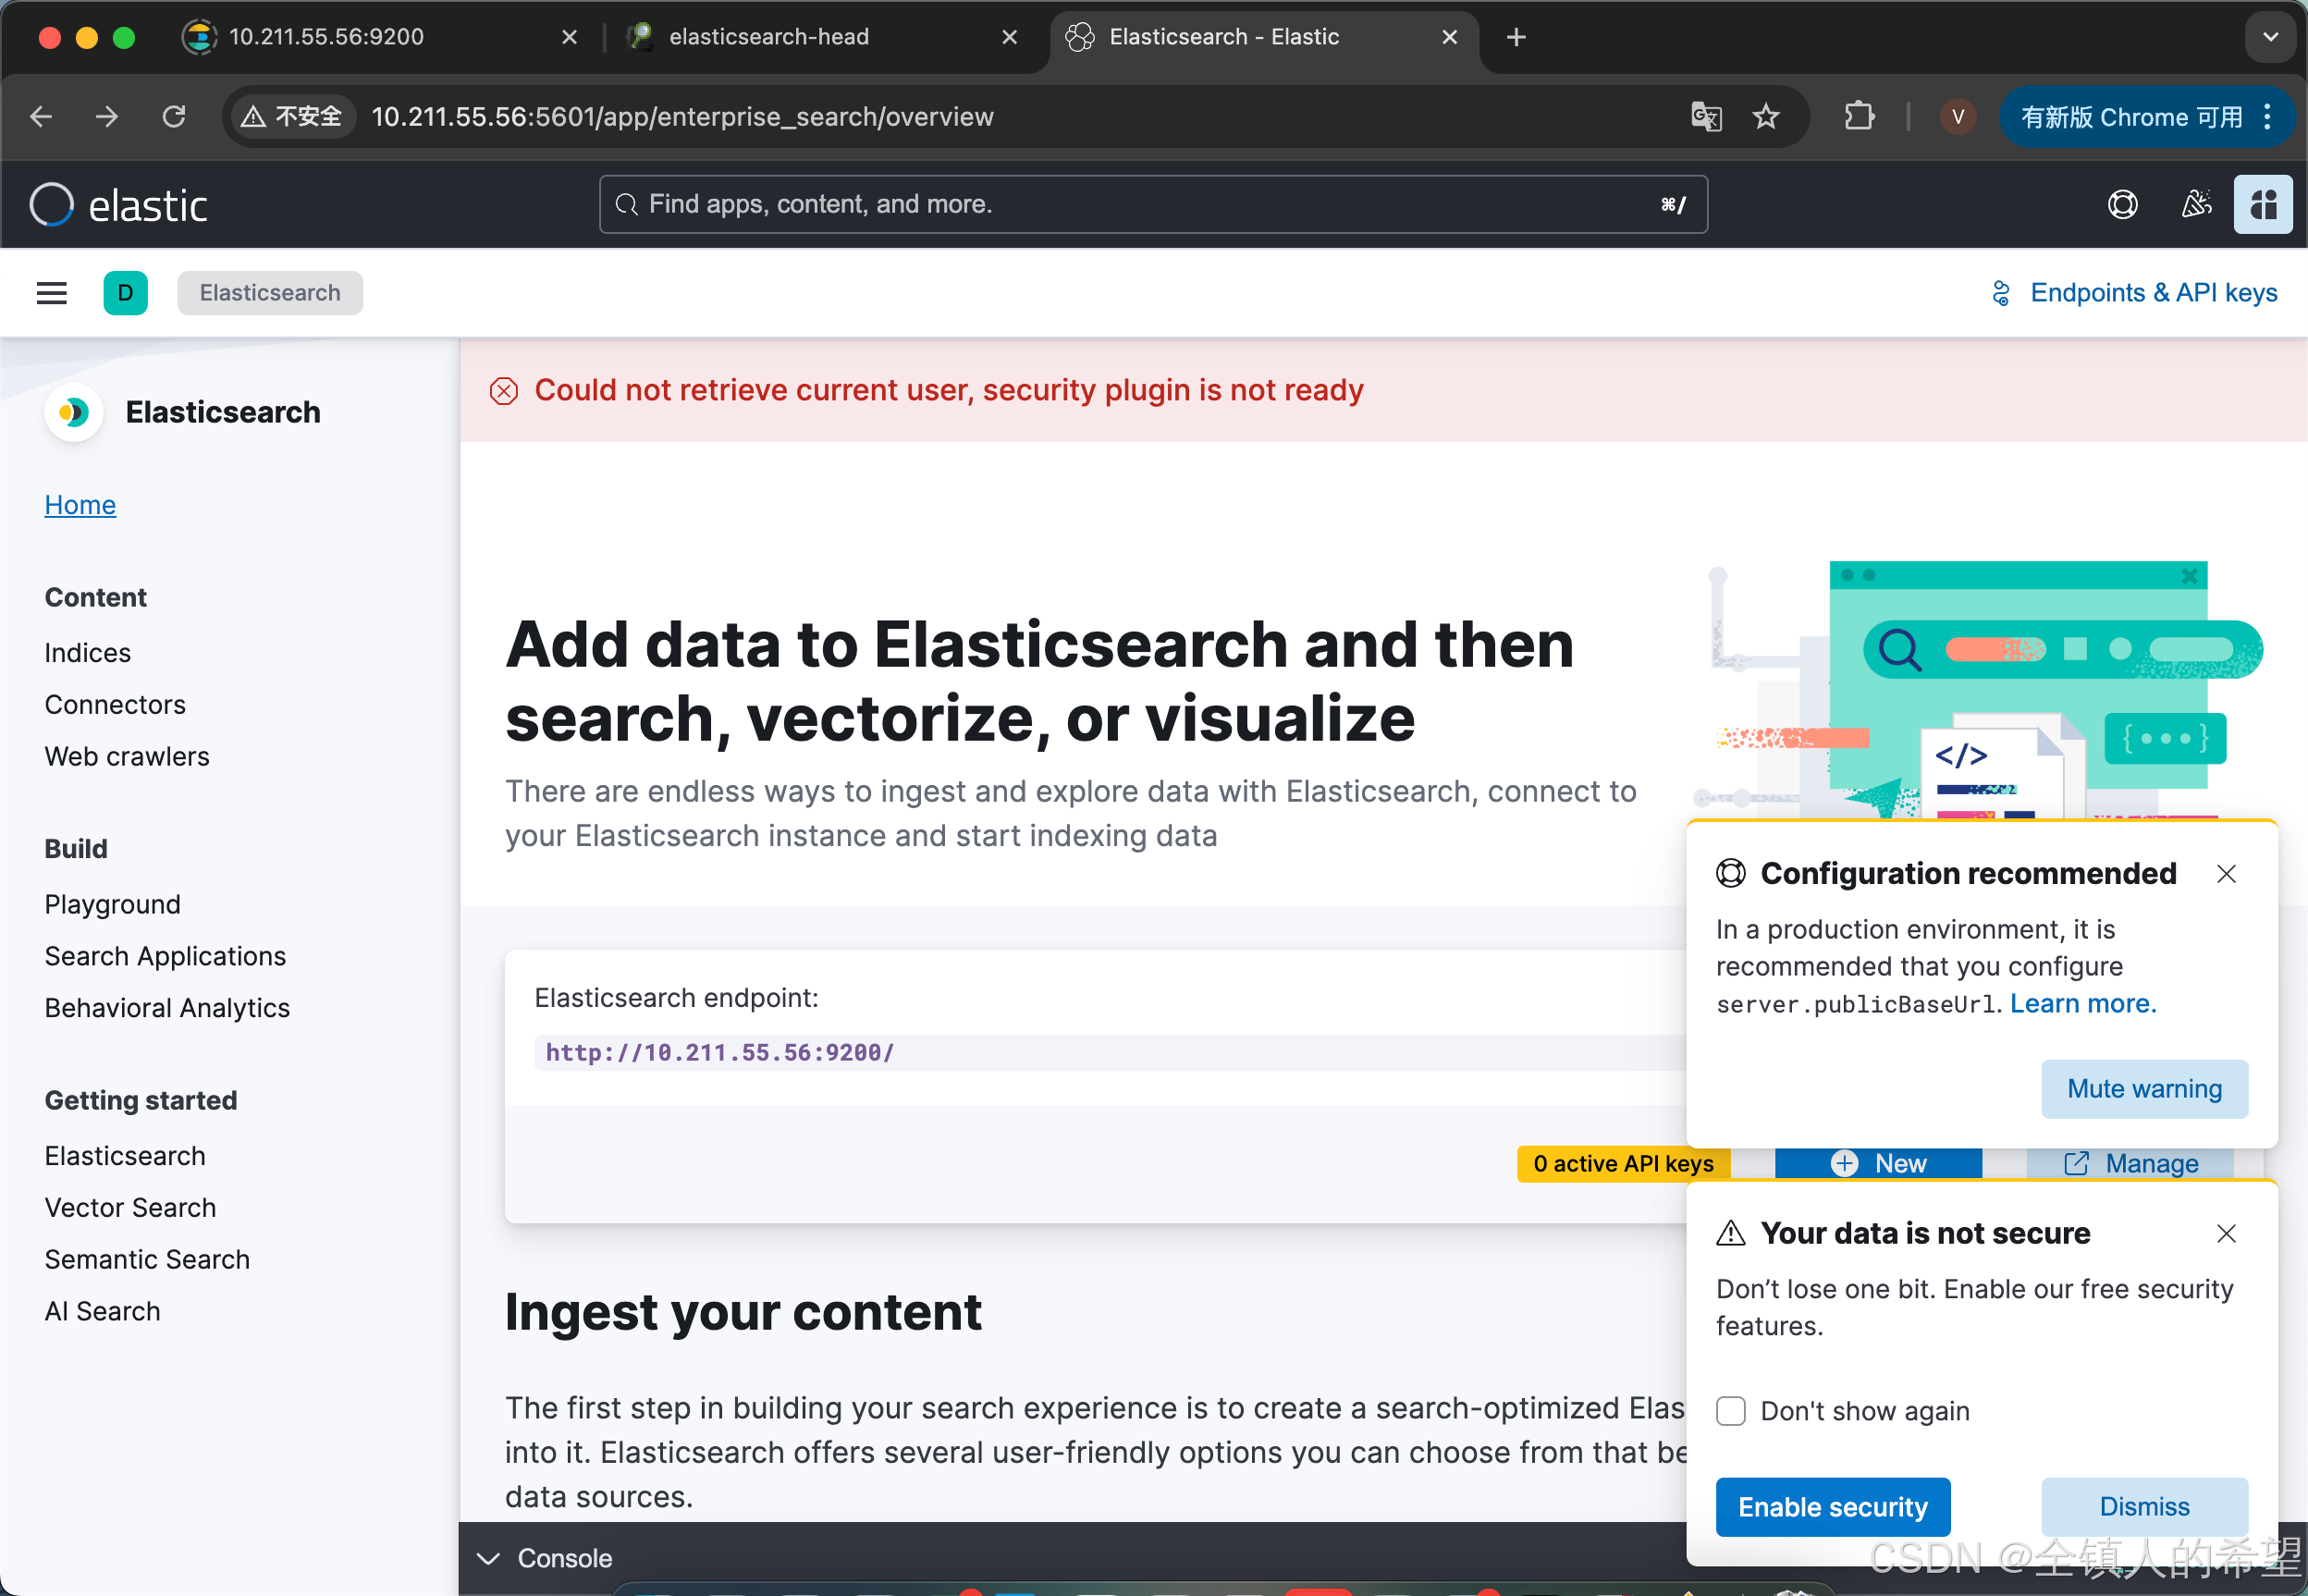Switch to the elasticsearch-head tab

pyautogui.click(x=820, y=37)
